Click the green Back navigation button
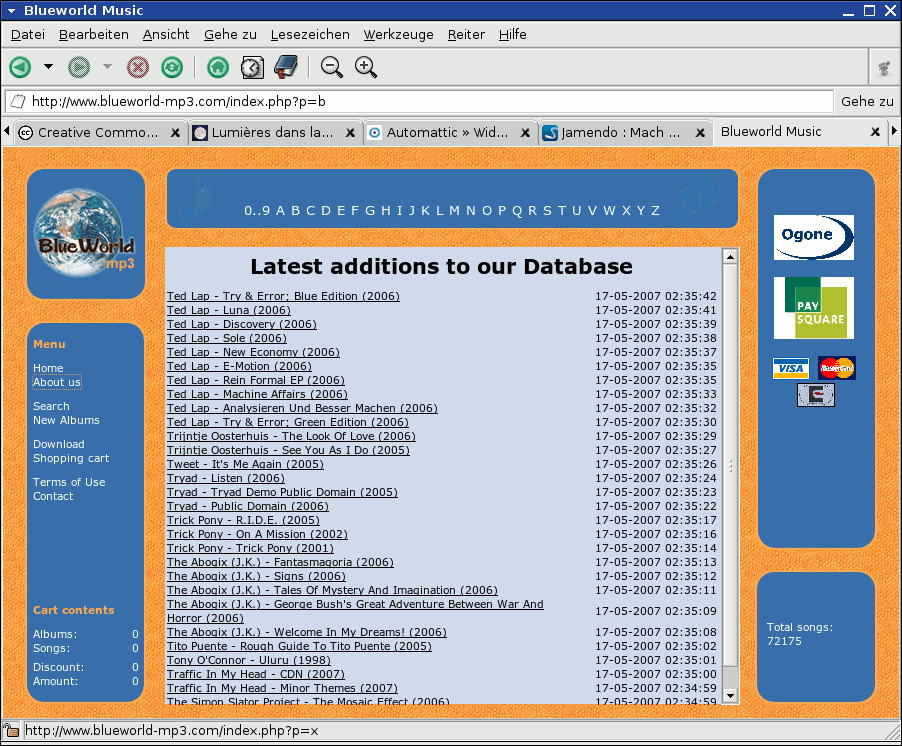 pos(21,67)
